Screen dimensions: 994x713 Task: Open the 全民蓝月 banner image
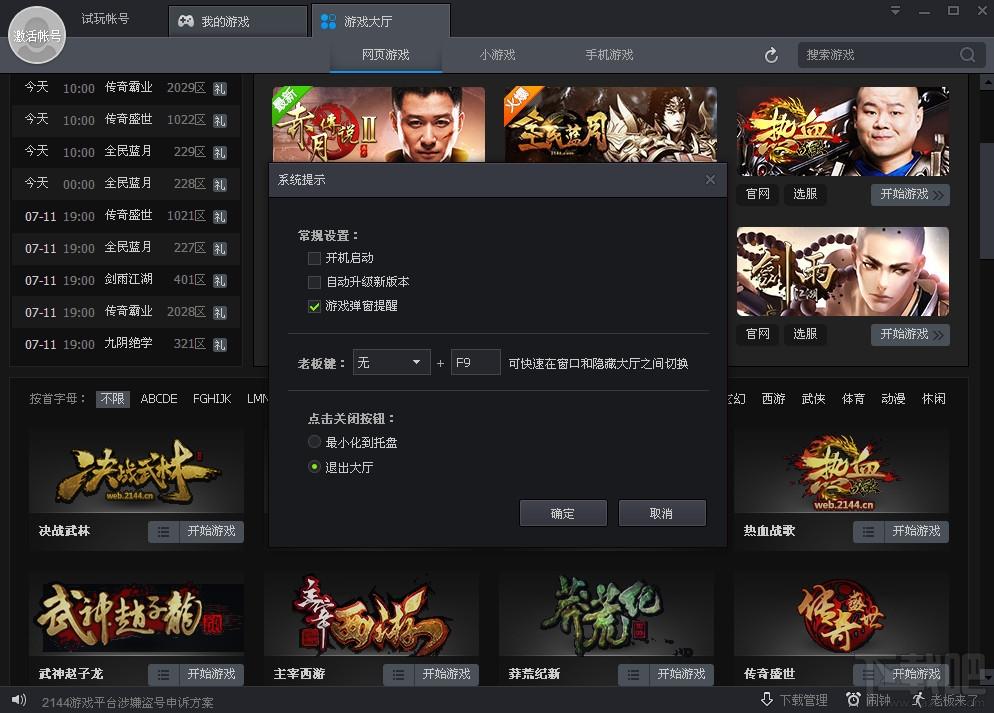pos(610,124)
